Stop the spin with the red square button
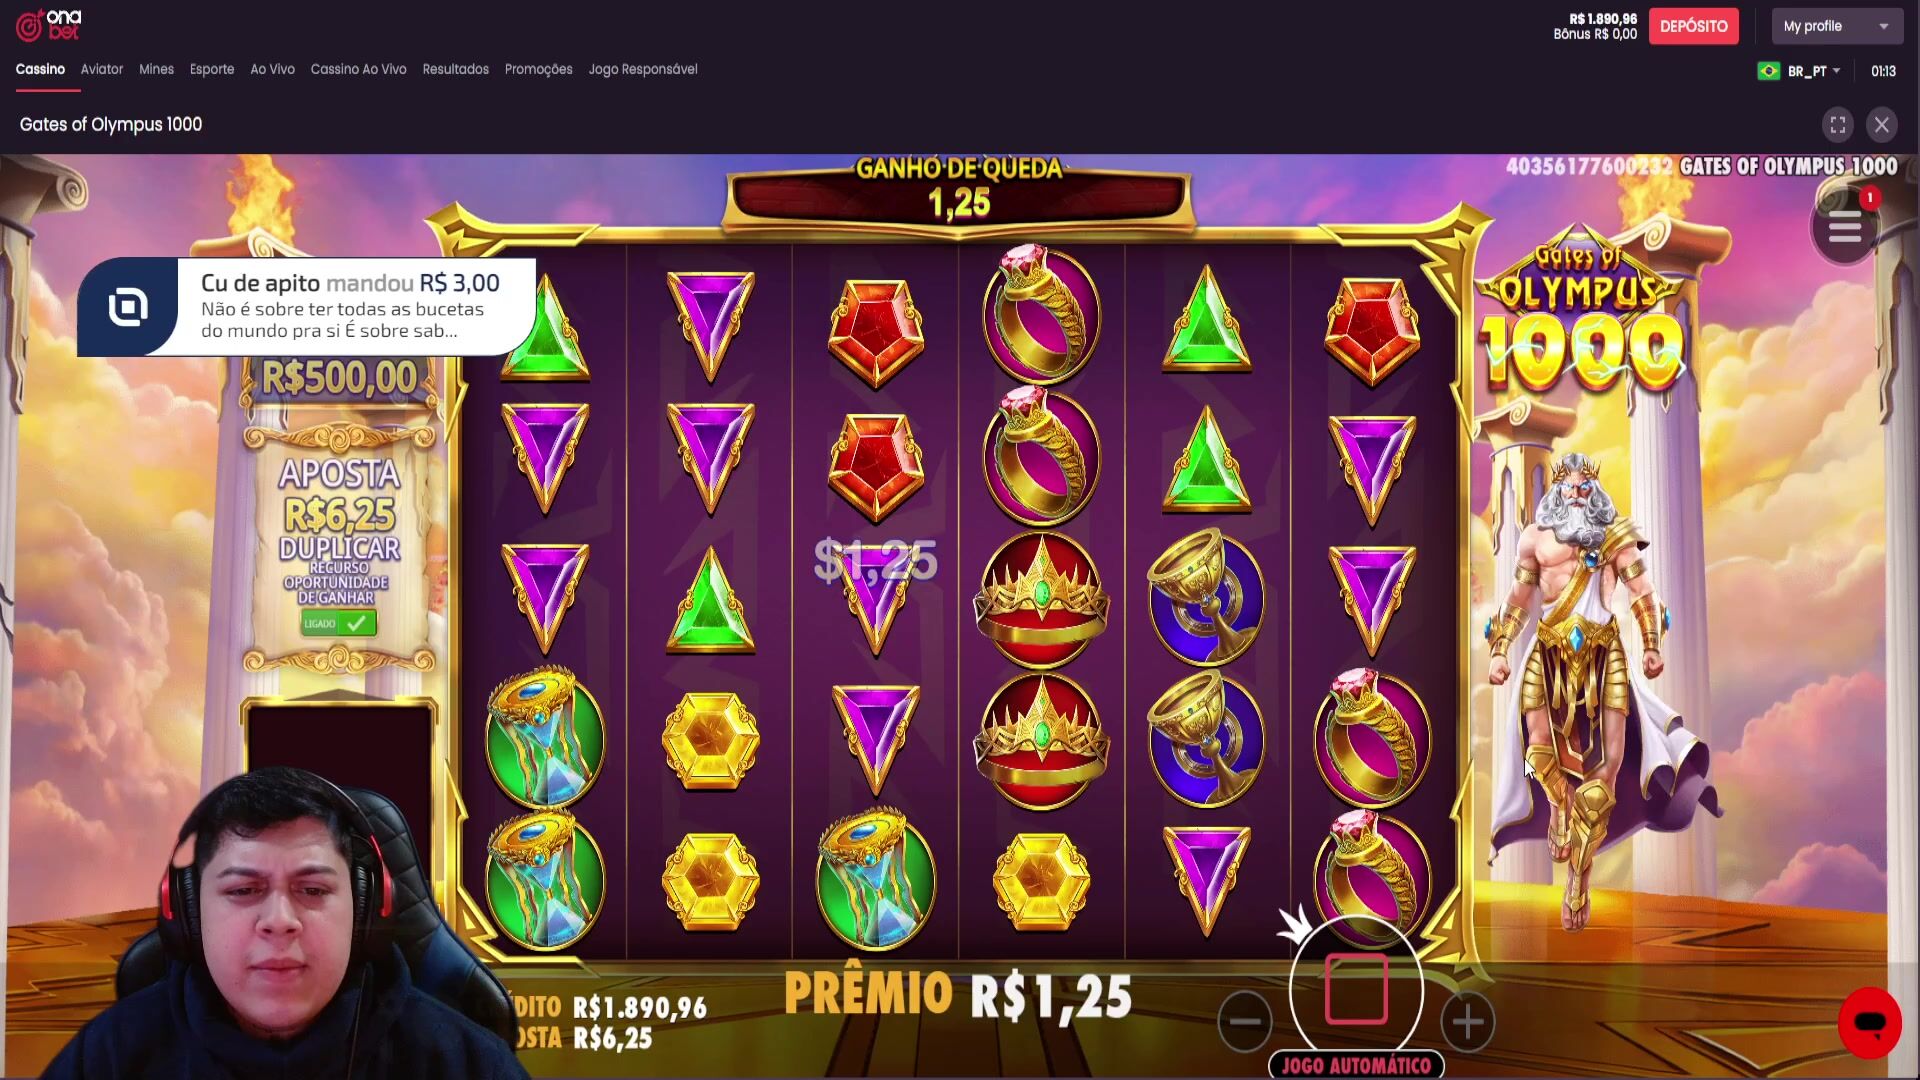This screenshot has height=1080, width=1920. click(1356, 989)
